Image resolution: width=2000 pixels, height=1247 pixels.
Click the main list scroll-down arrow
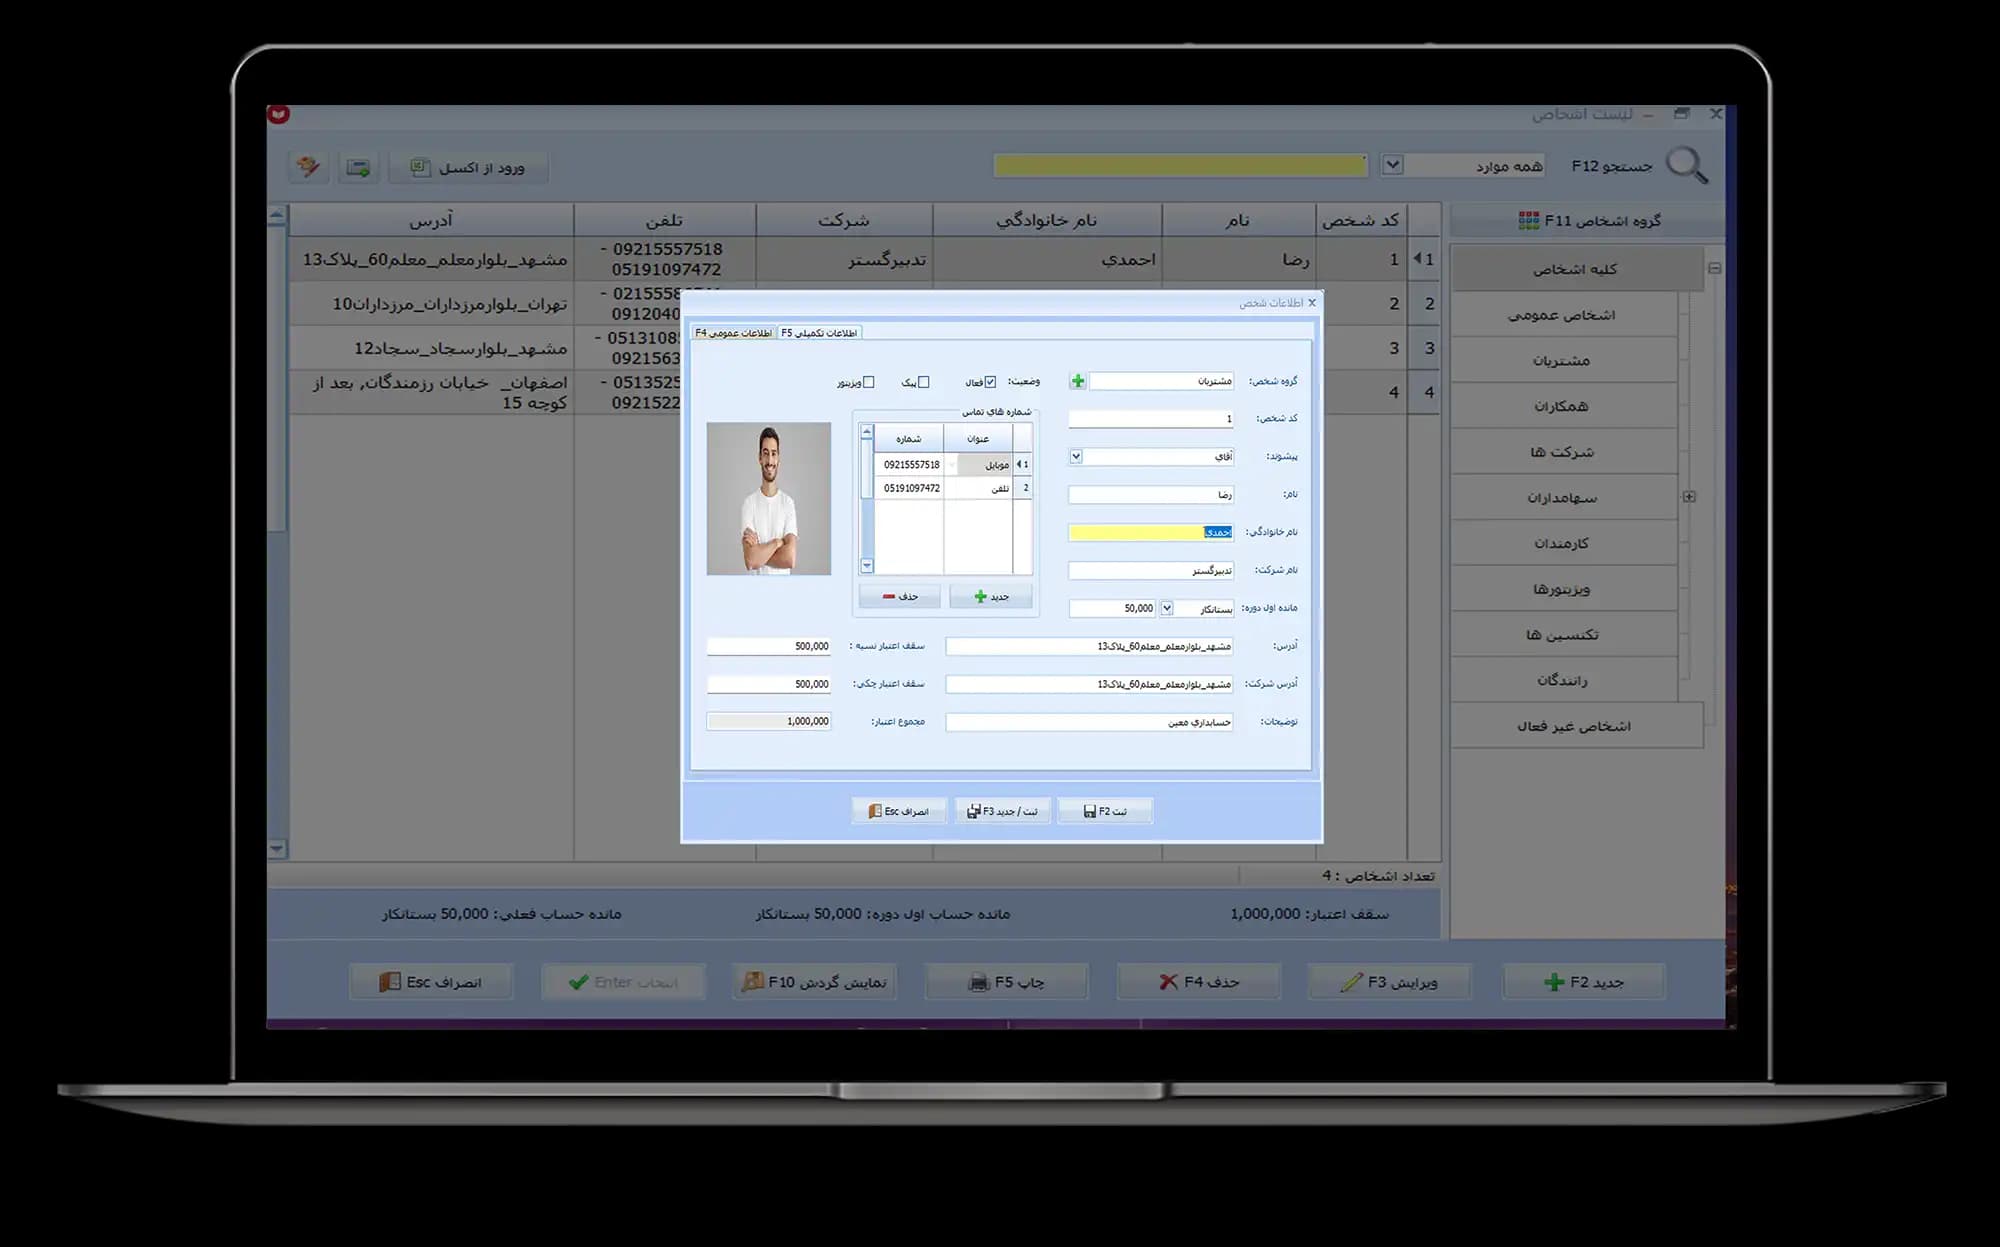point(277,849)
